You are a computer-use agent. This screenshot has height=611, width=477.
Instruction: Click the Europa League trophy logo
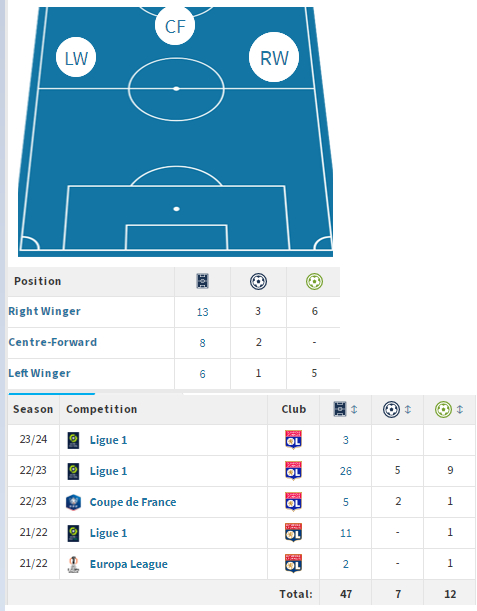pos(73,564)
